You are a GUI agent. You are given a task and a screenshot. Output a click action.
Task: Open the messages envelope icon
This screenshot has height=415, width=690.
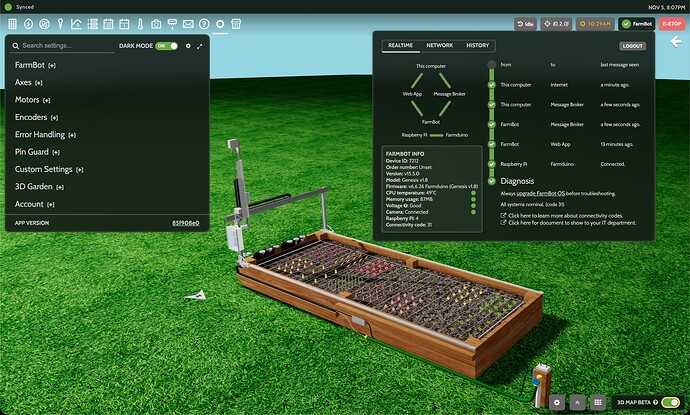point(188,23)
